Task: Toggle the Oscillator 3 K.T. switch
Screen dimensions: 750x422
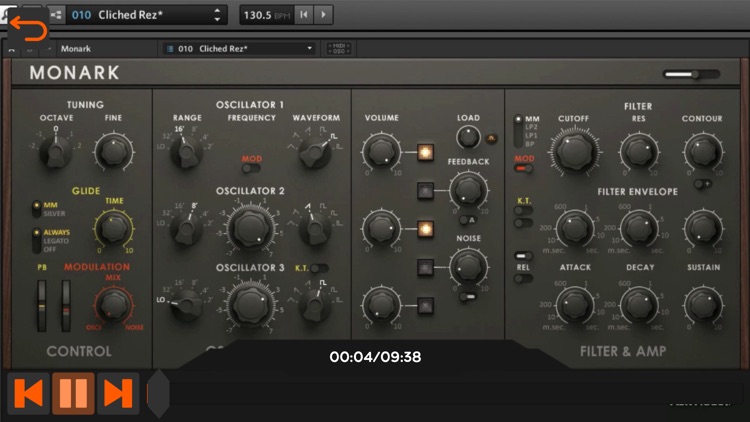Action: point(319,268)
